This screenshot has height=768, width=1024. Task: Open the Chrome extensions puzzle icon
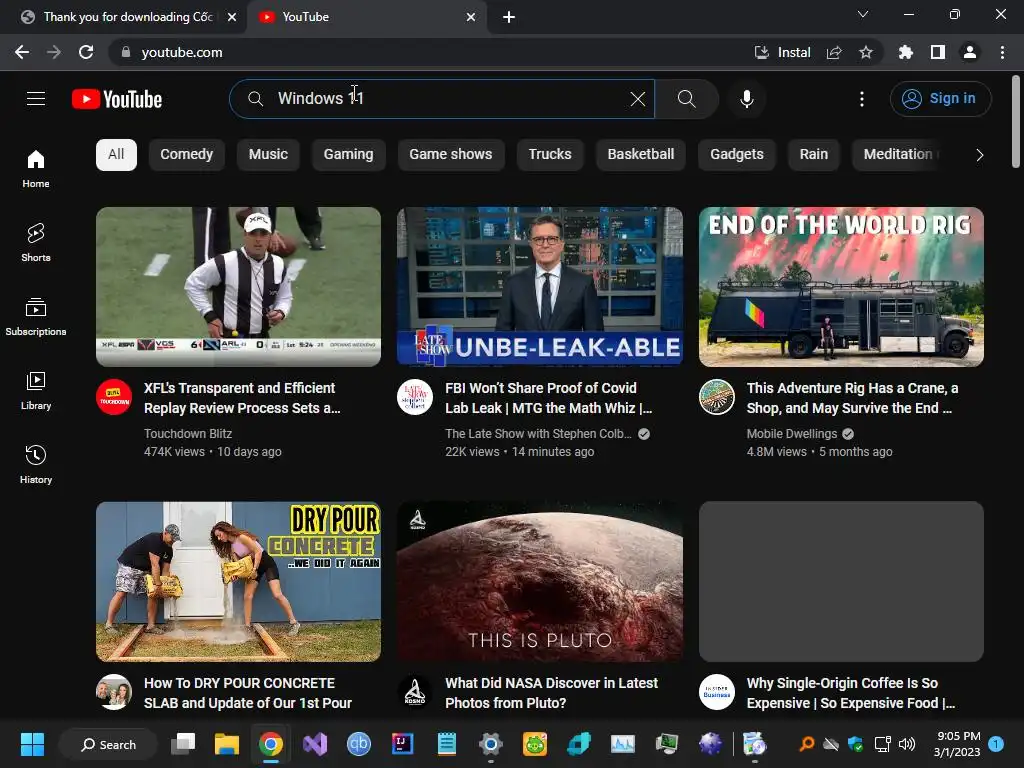[x=905, y=52]
